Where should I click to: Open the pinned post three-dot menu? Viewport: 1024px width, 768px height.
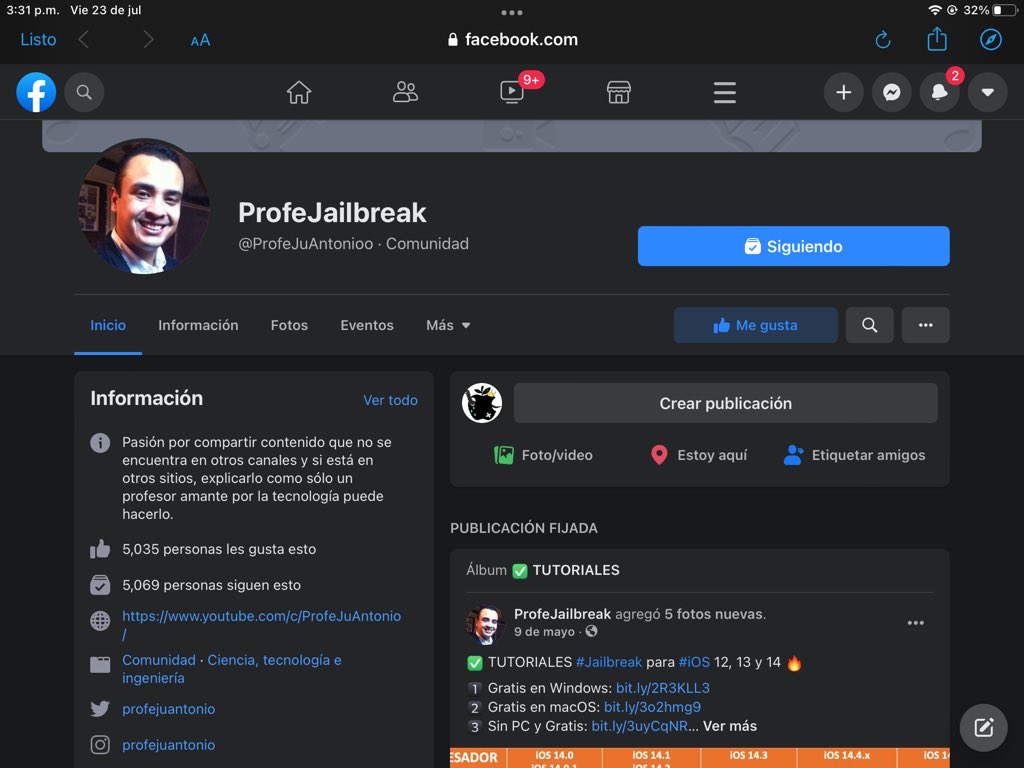click(916, 623)
